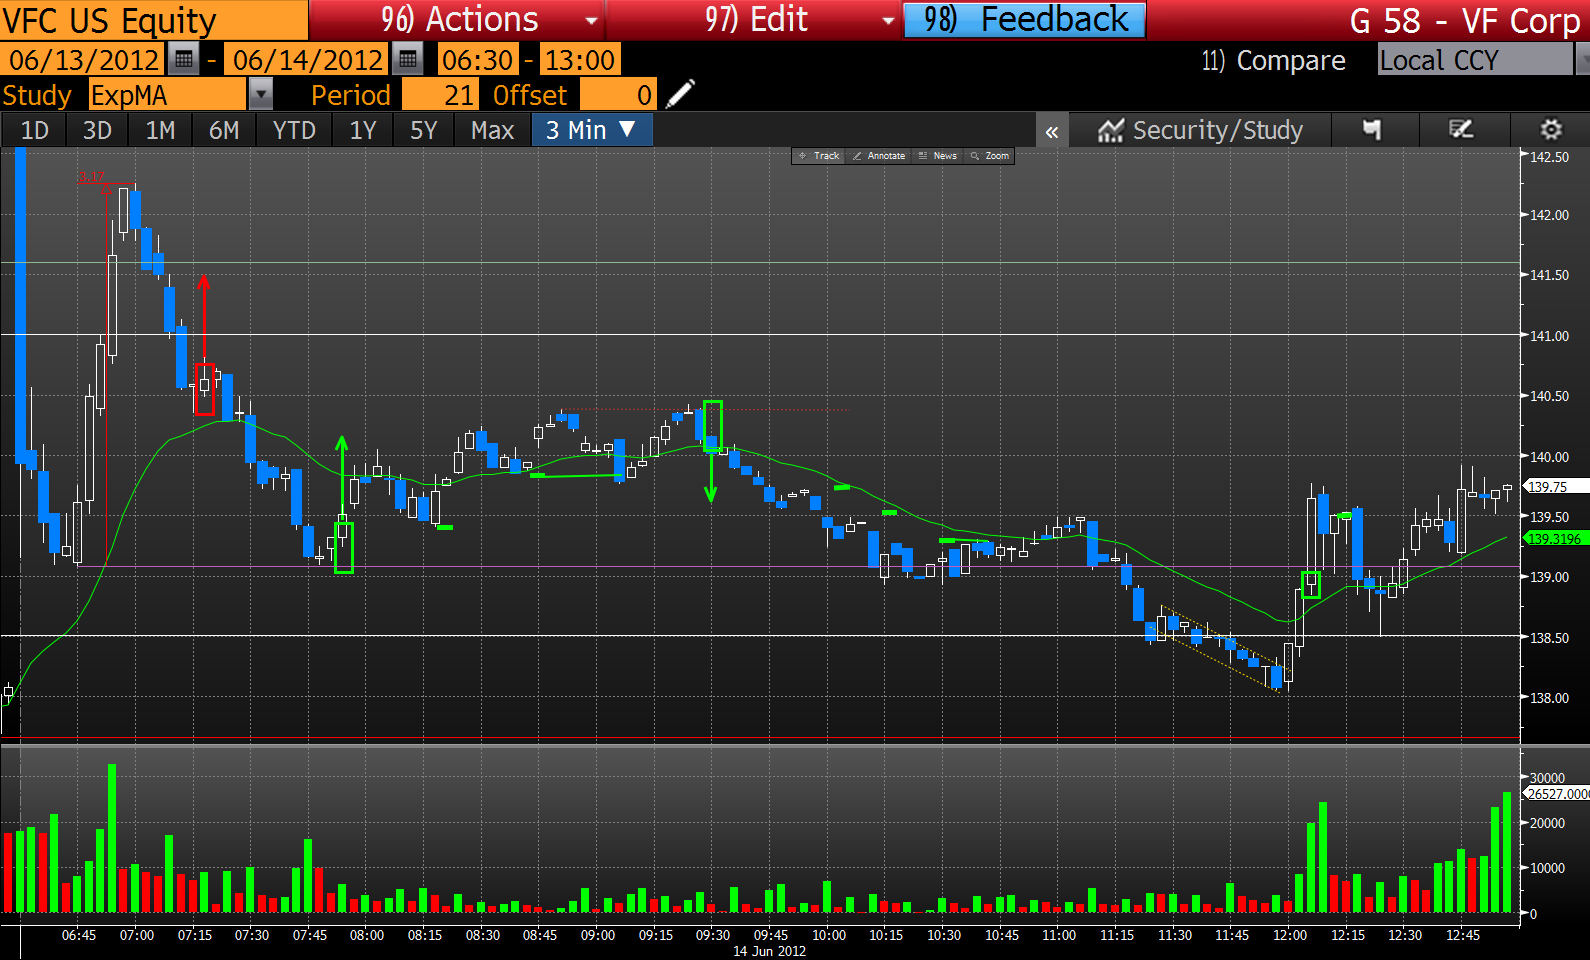
Task: Open Security/Study chart options
Action: click(1201, 131)
